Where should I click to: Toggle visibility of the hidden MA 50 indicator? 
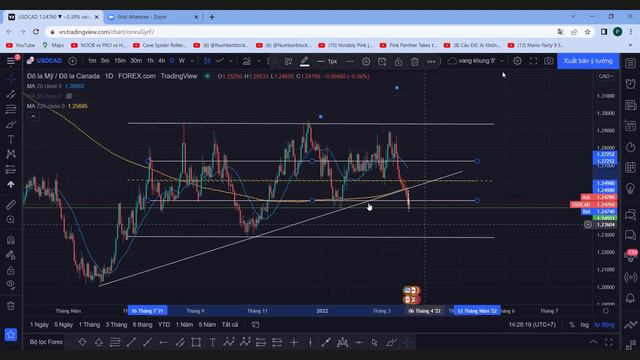(x=69, y=96)
